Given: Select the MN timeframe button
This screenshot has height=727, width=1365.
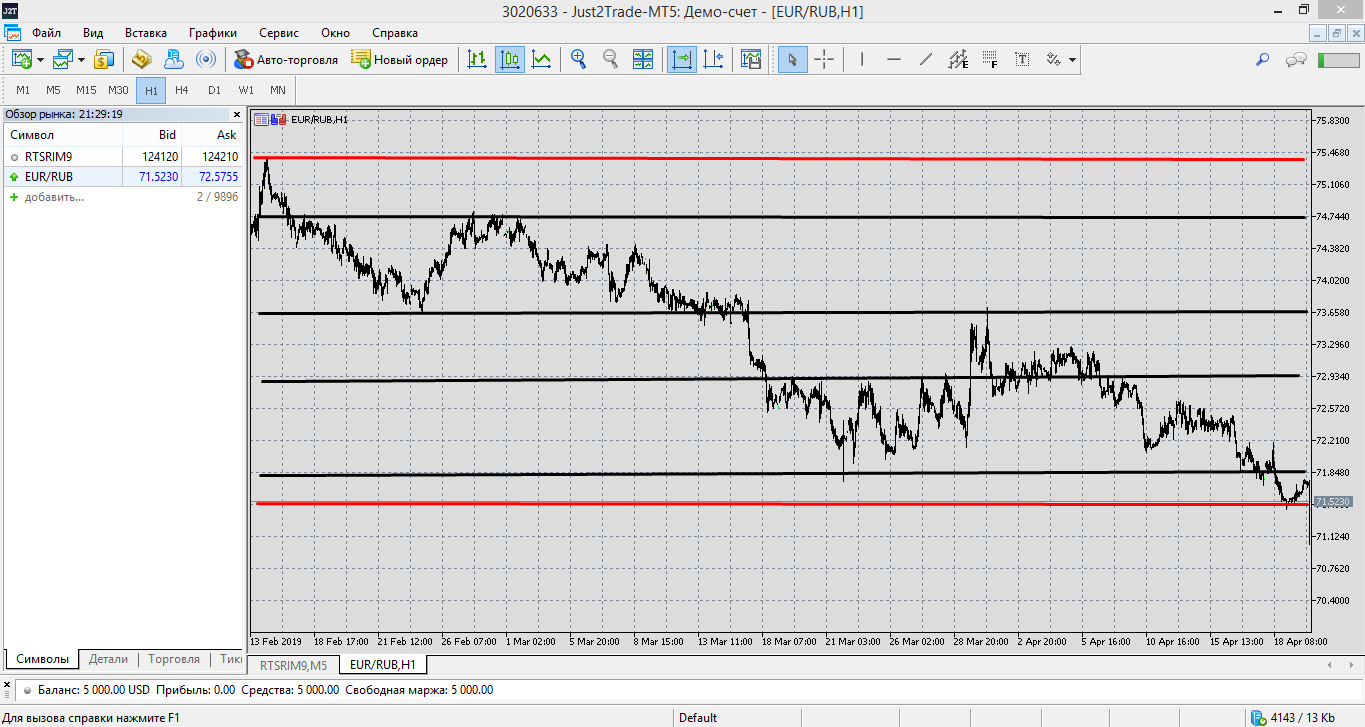Looking at the screenshot, I should pos(278,90).
